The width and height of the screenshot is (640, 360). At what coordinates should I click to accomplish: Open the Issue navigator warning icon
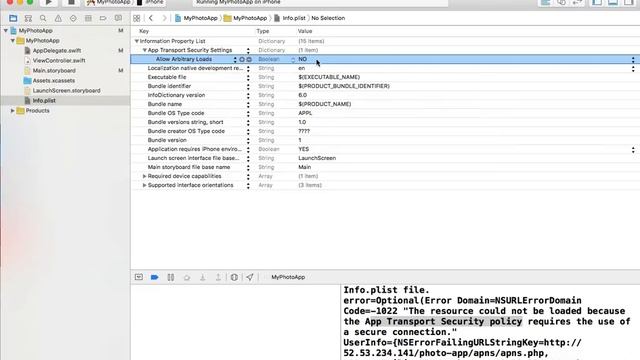[58, 18]
